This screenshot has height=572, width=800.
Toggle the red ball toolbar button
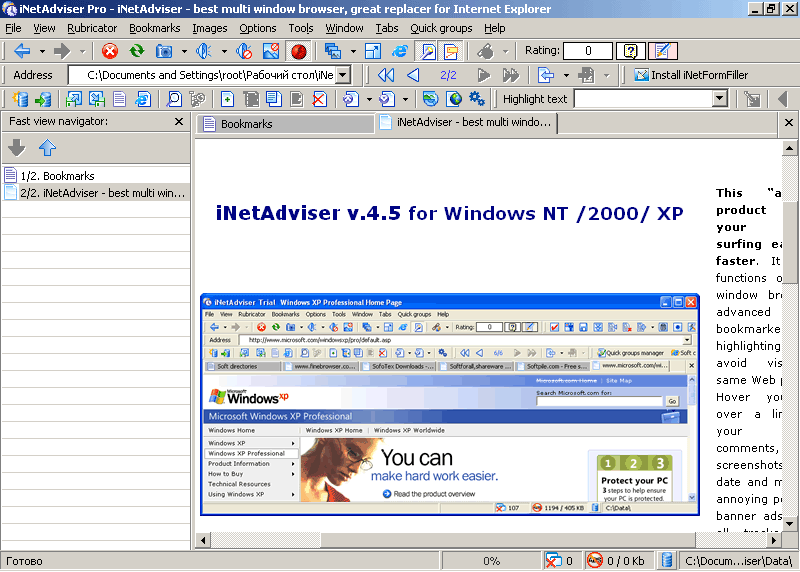(298, 51)
